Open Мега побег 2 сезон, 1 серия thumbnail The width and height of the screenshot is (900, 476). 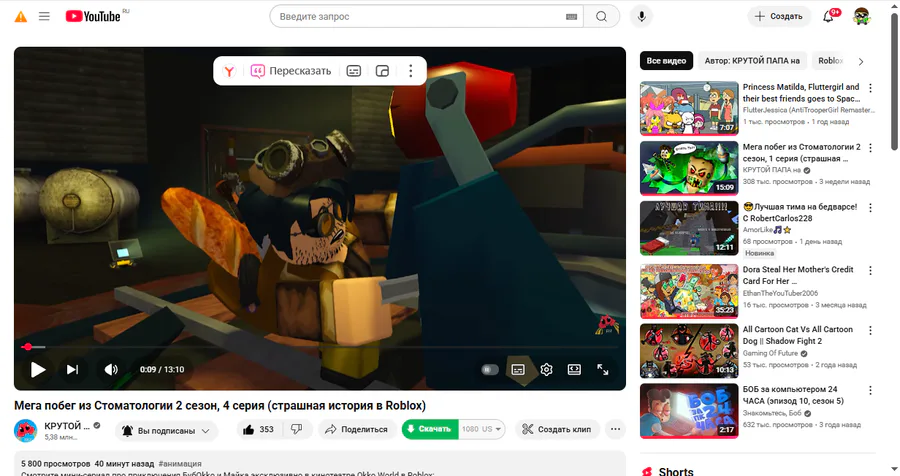[689, 168]
